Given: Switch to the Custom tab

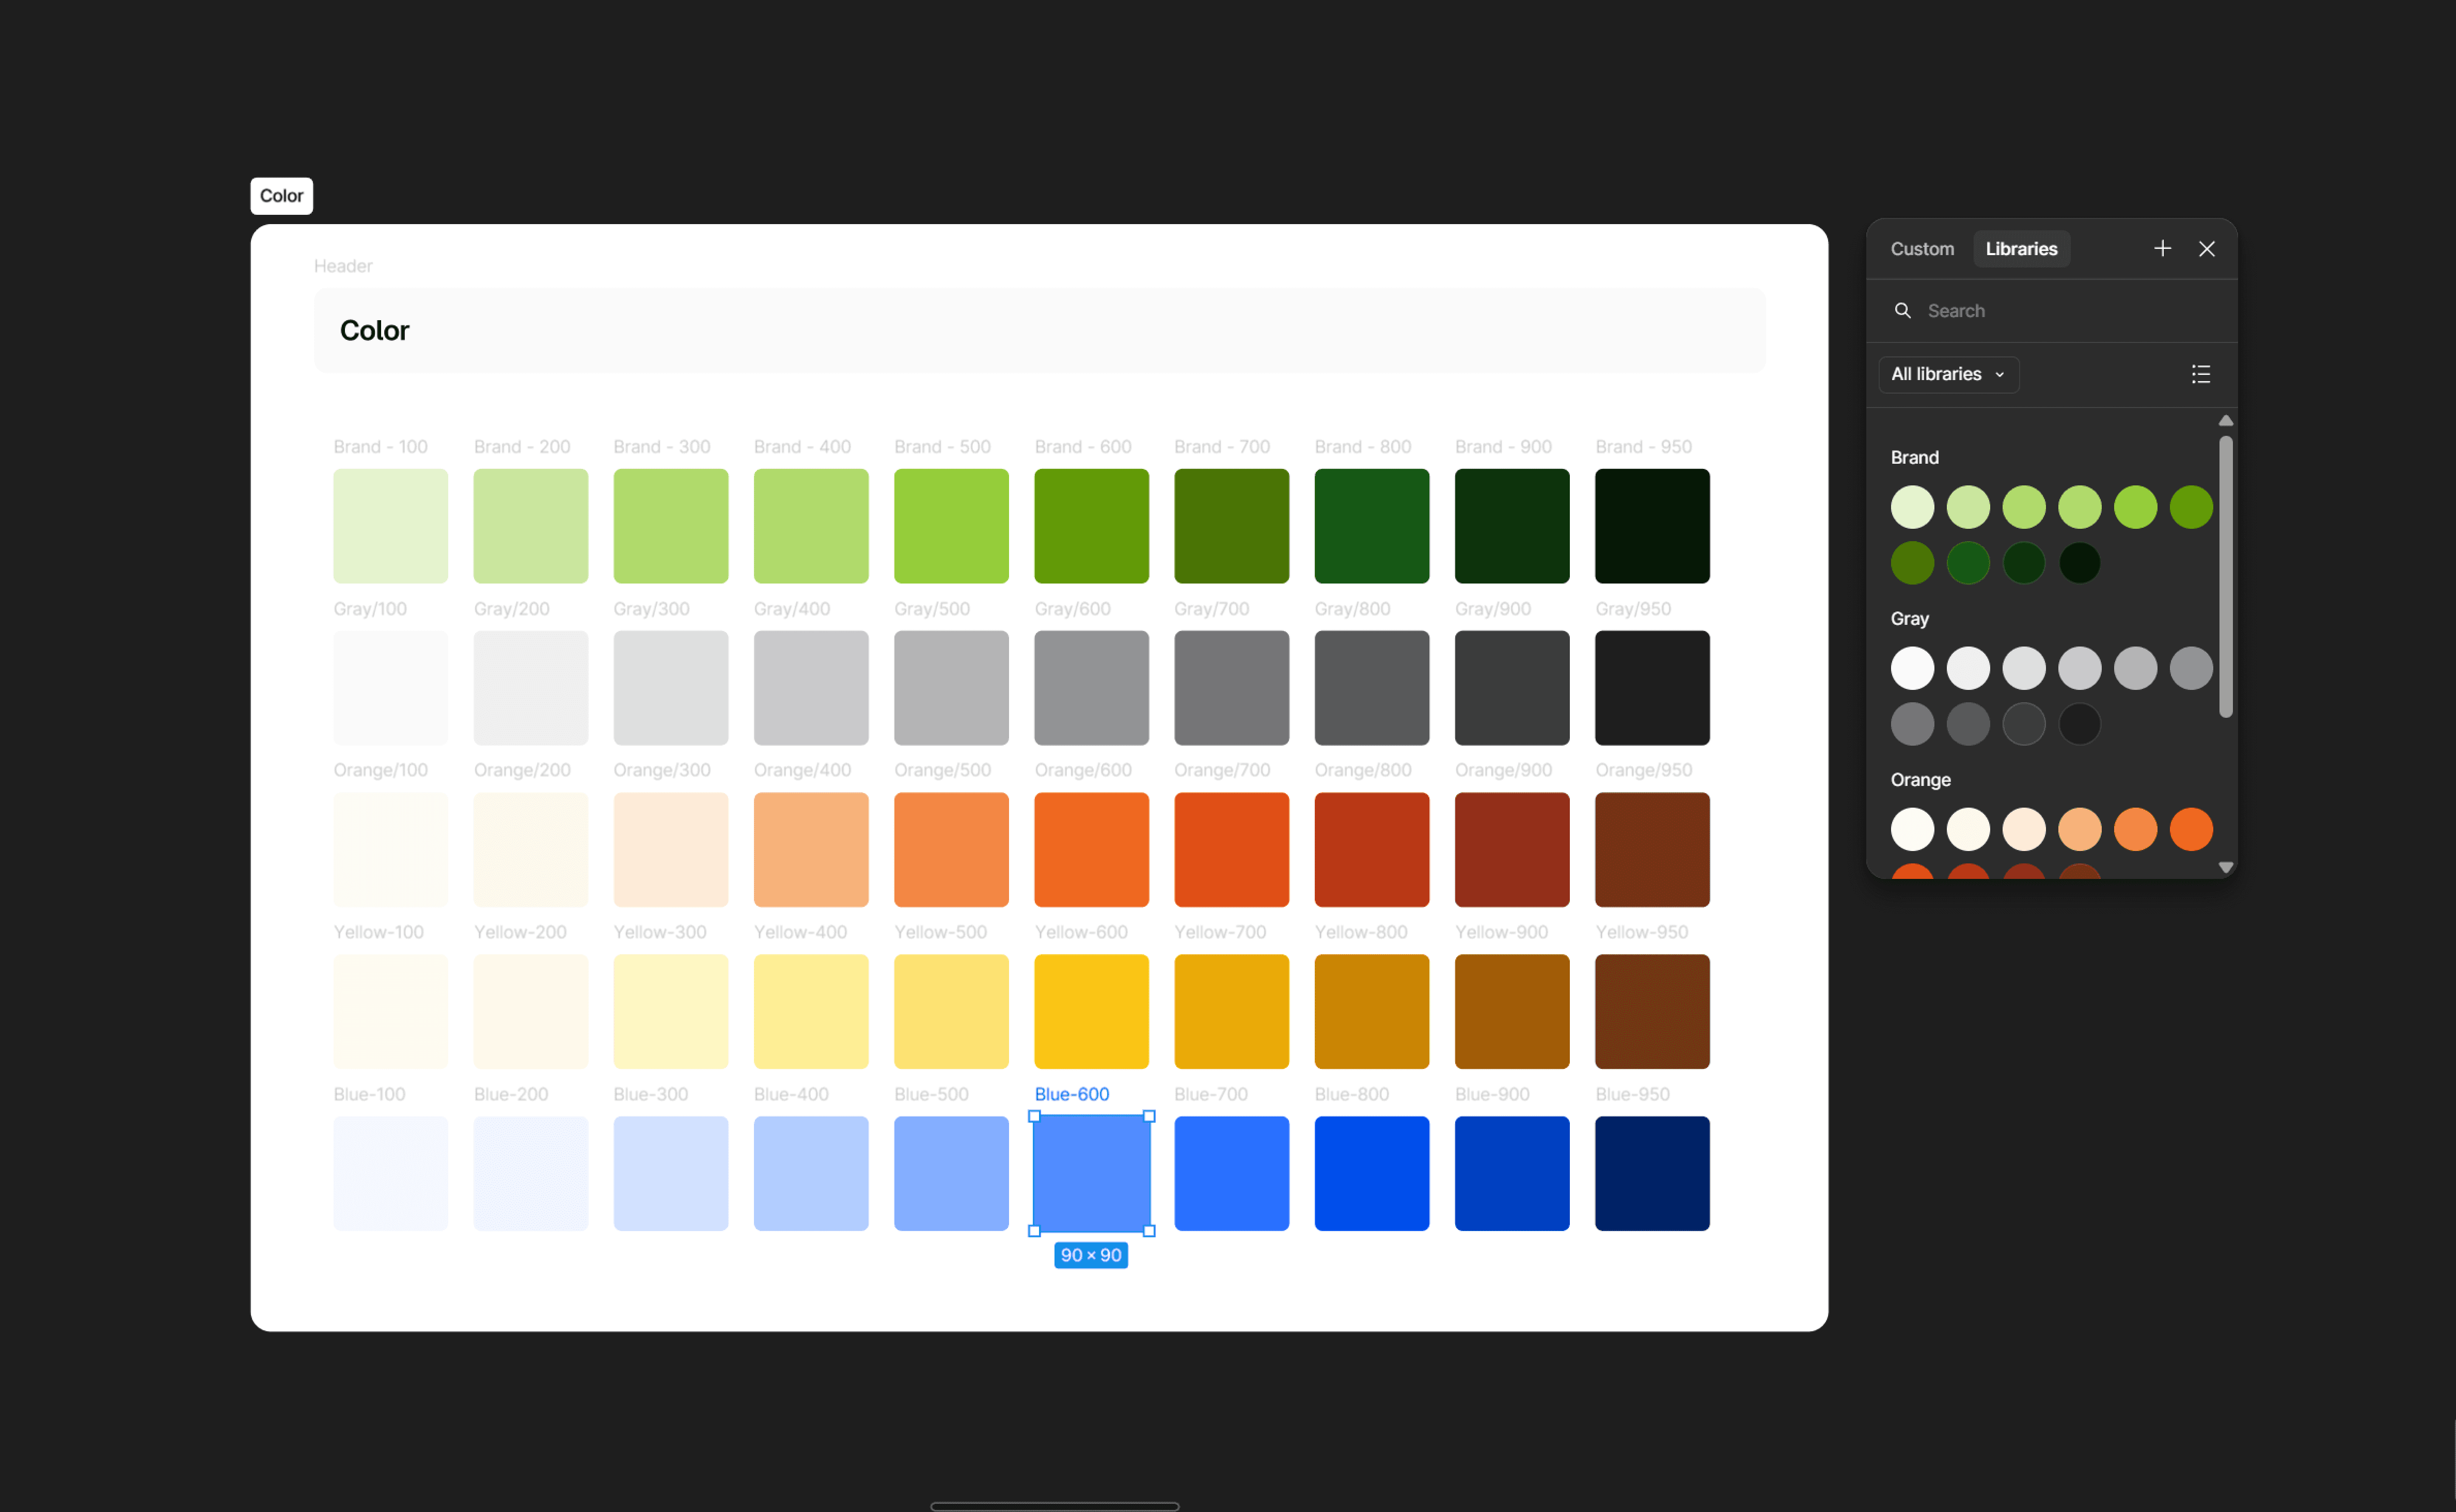Looking at the screenshot, I should click(x=1921, y=249).
